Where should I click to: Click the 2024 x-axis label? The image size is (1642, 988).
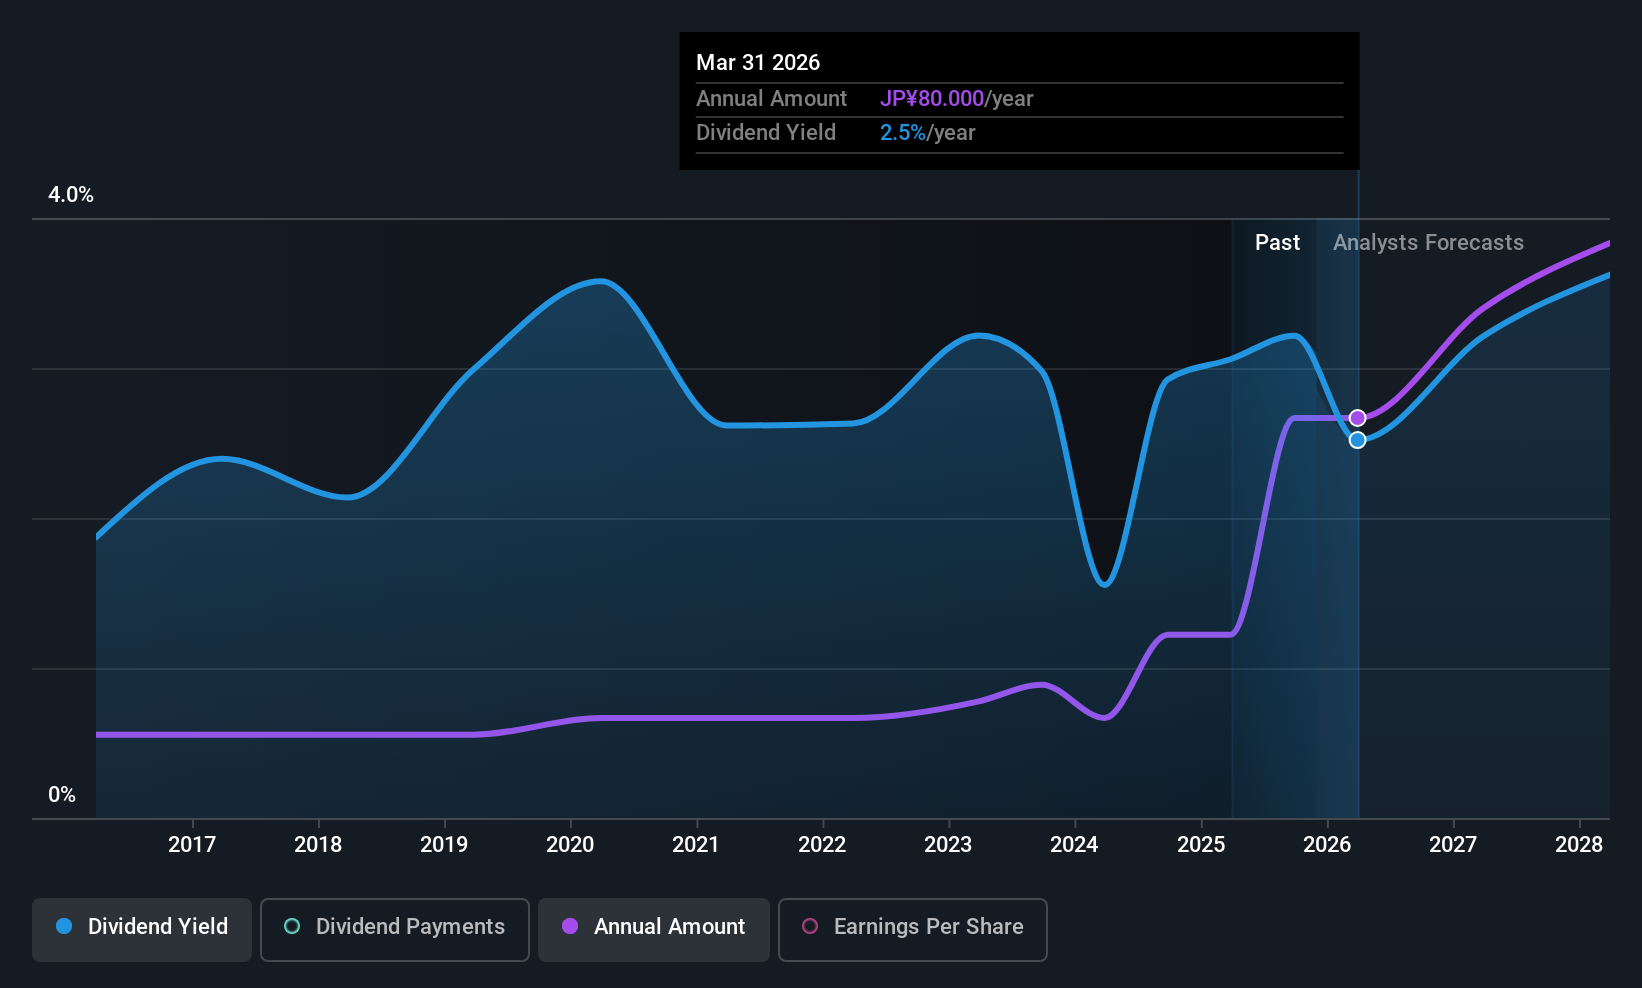tap(1074, 845)
